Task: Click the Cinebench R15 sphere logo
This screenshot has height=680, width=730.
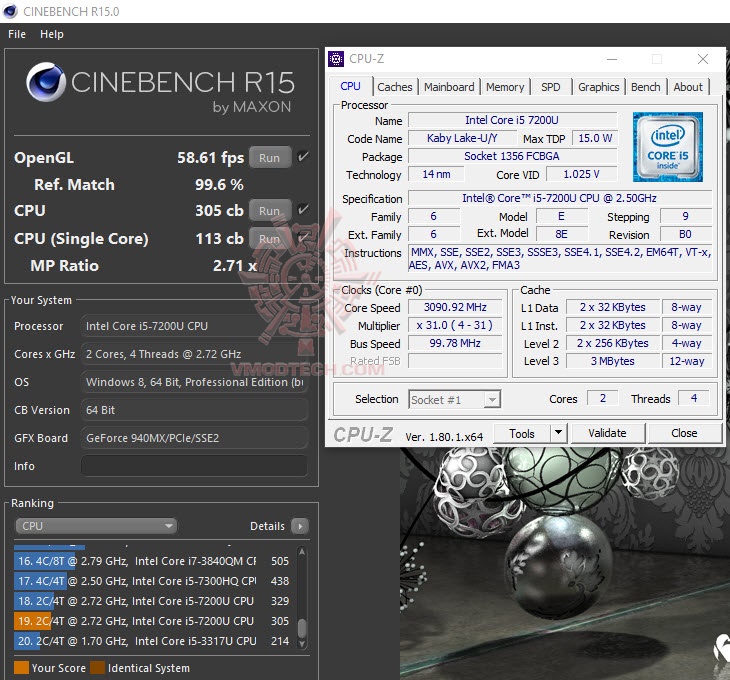Action: point(46,82)
